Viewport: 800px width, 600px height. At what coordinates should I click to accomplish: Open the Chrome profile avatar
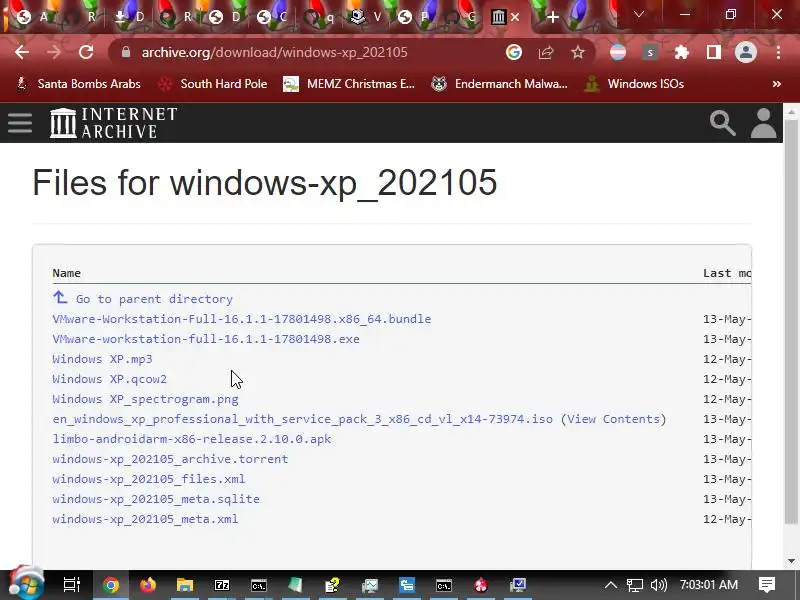[x=745, y=52]
